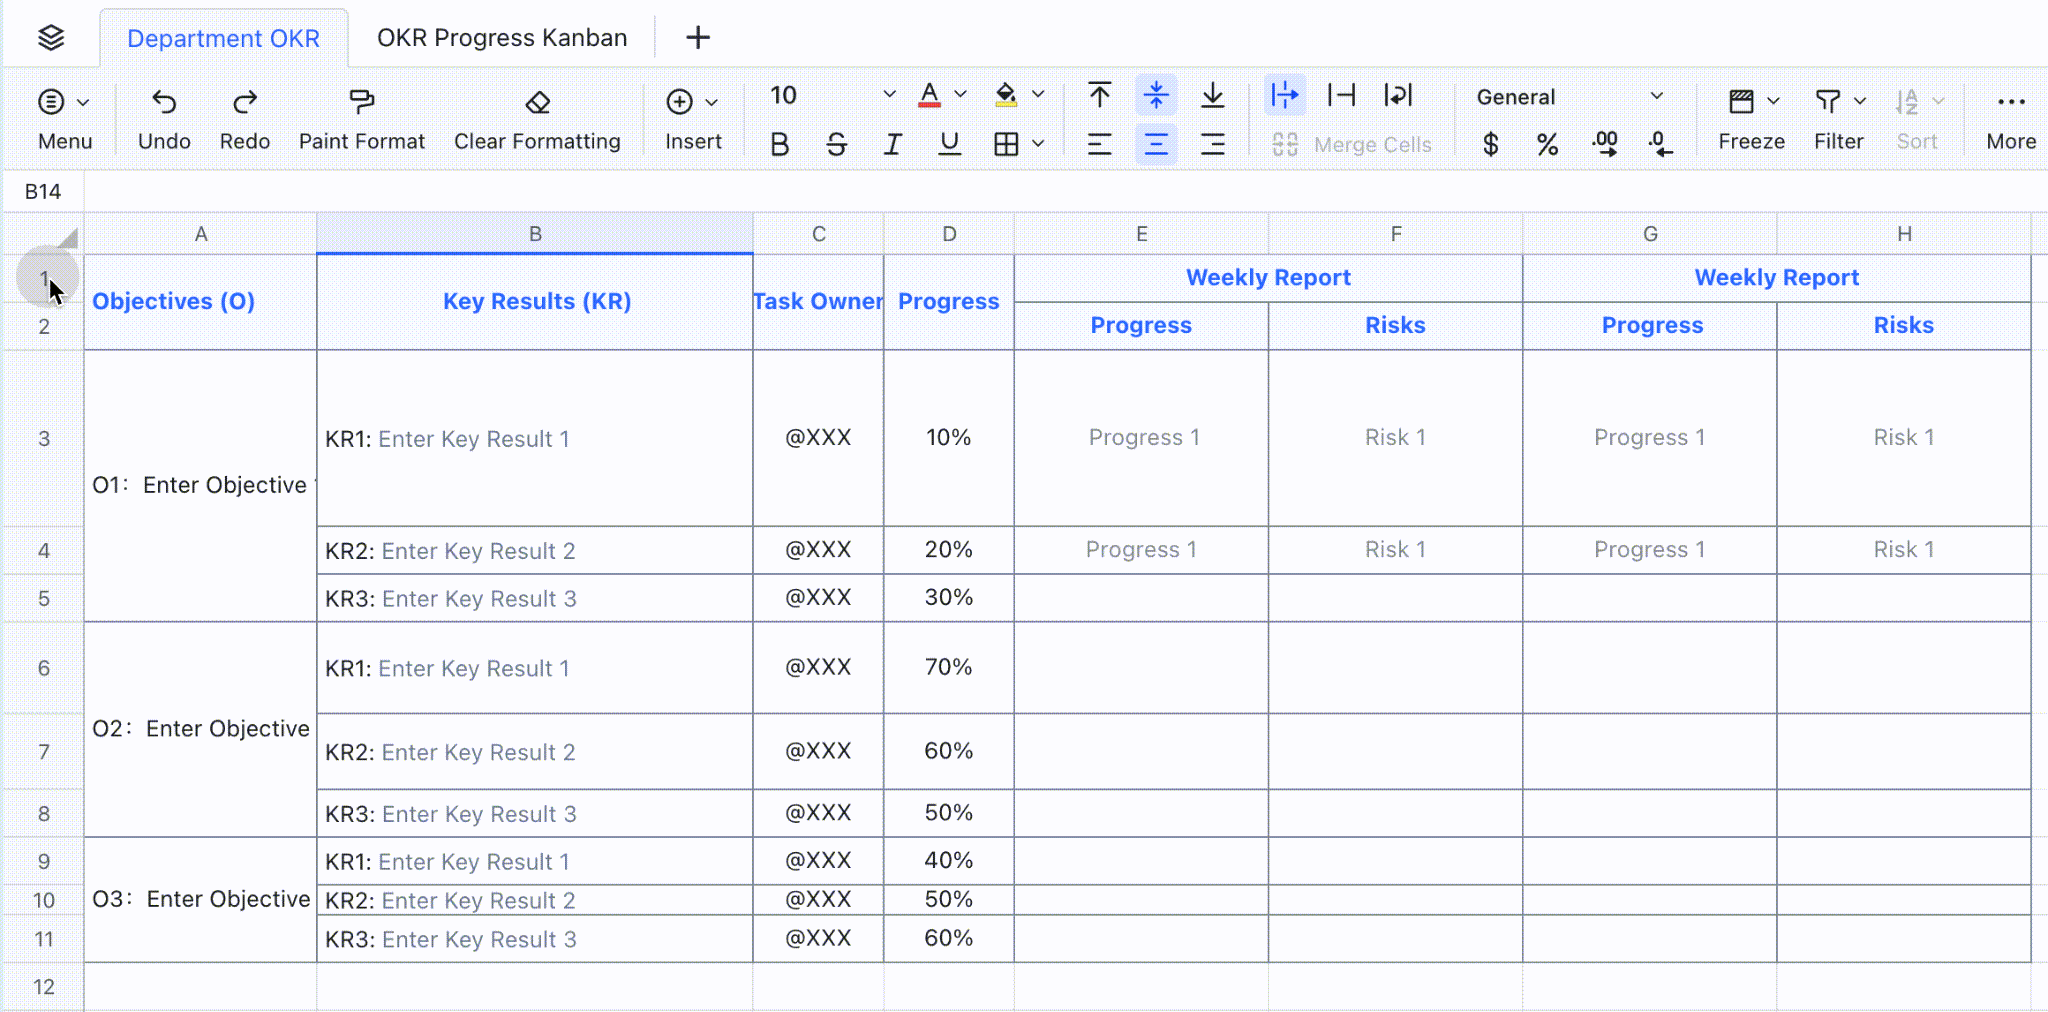This screenshot has width=2048, height=1012.
Task: Click O1: Enter Objective cell
Action: point(200,486)
